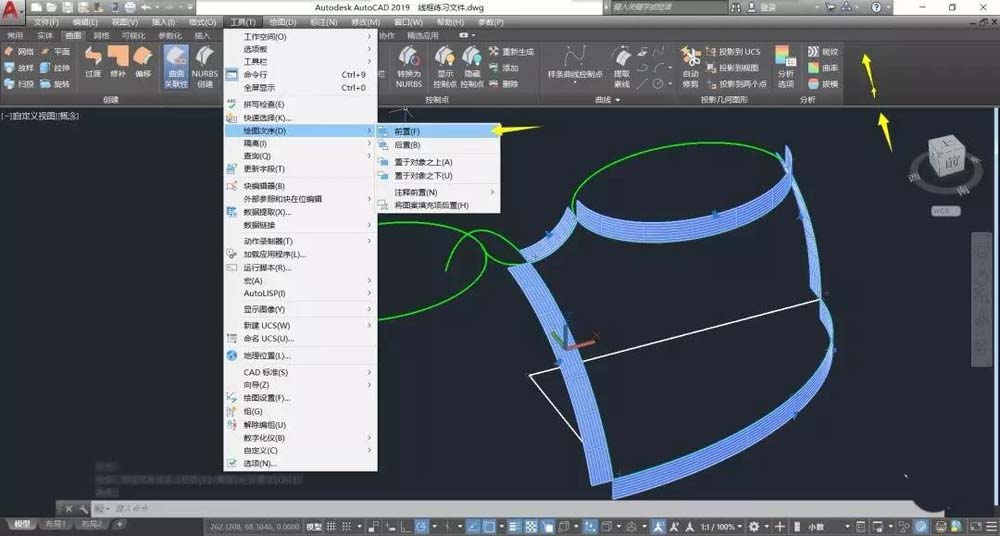Select the 拉伸 (Extrude) tool
The height and width of the screenshot is (536, 1000).
point(55,68)
